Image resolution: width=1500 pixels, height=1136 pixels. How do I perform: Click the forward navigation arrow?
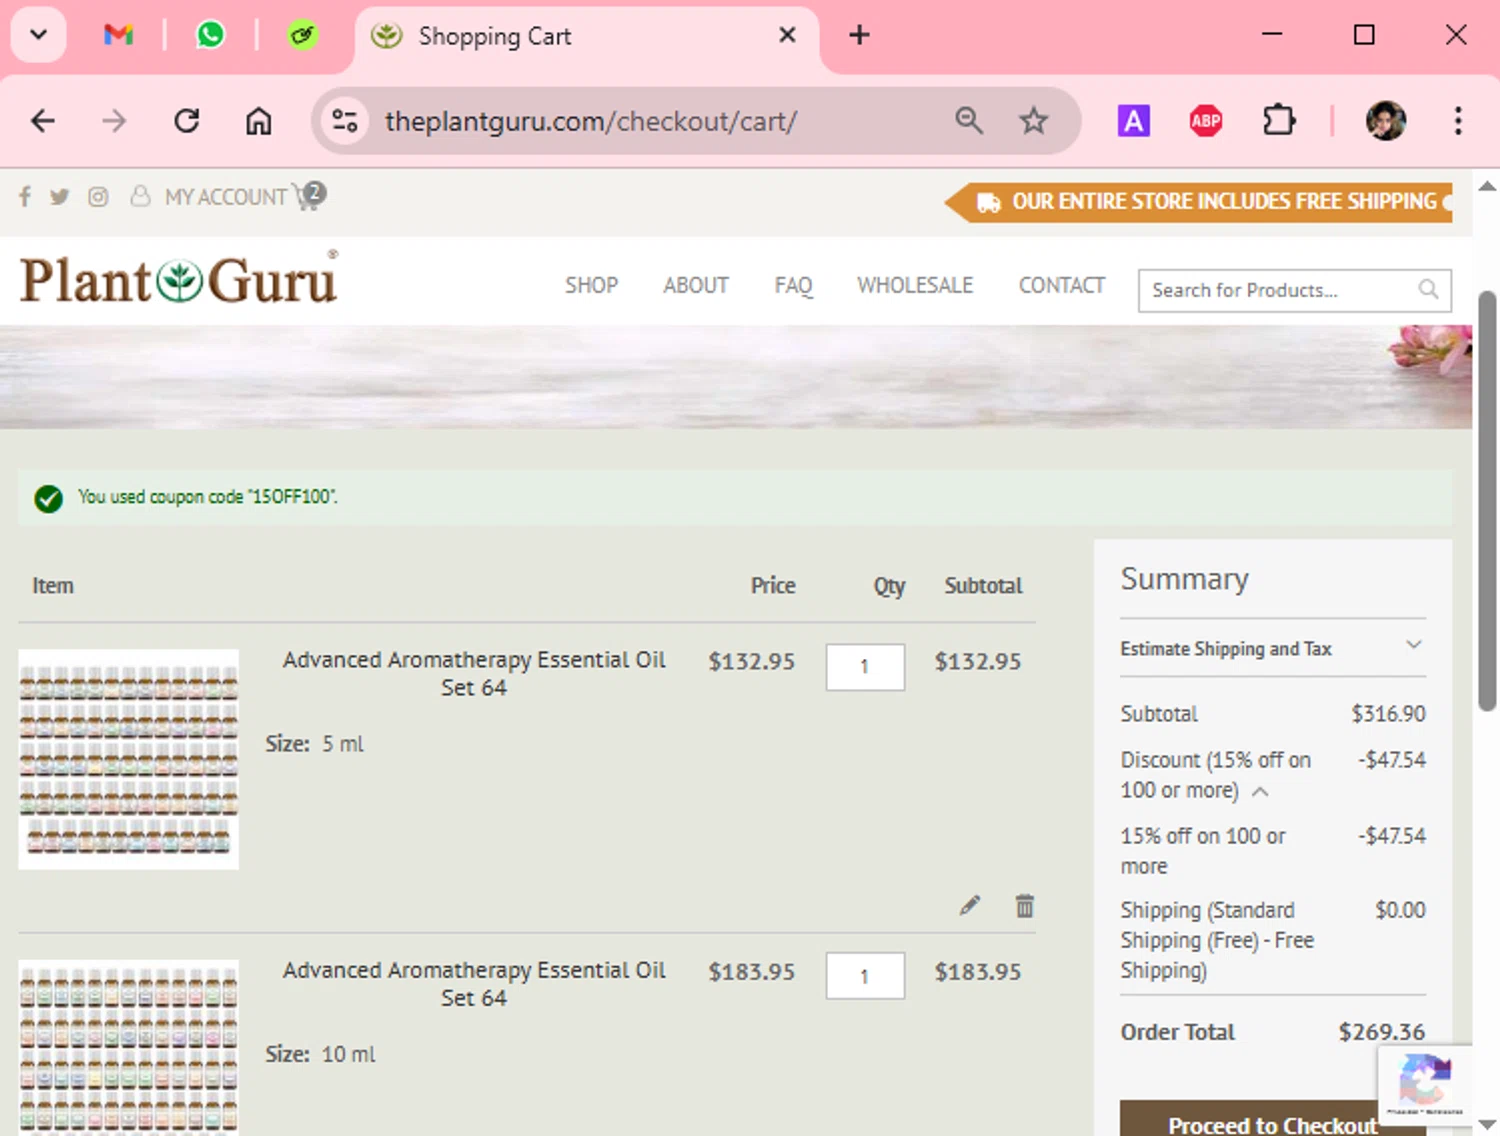click(x=114, y=121)
